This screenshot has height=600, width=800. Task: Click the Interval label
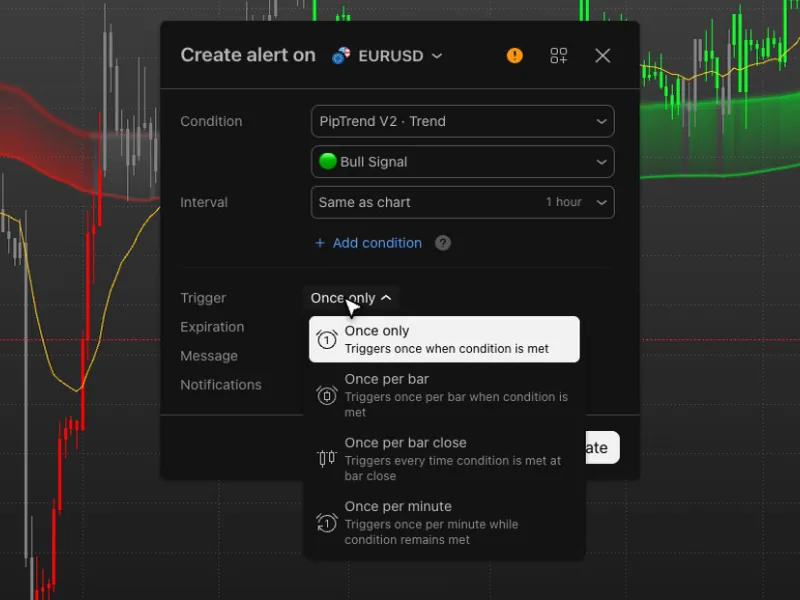[204, 203]
